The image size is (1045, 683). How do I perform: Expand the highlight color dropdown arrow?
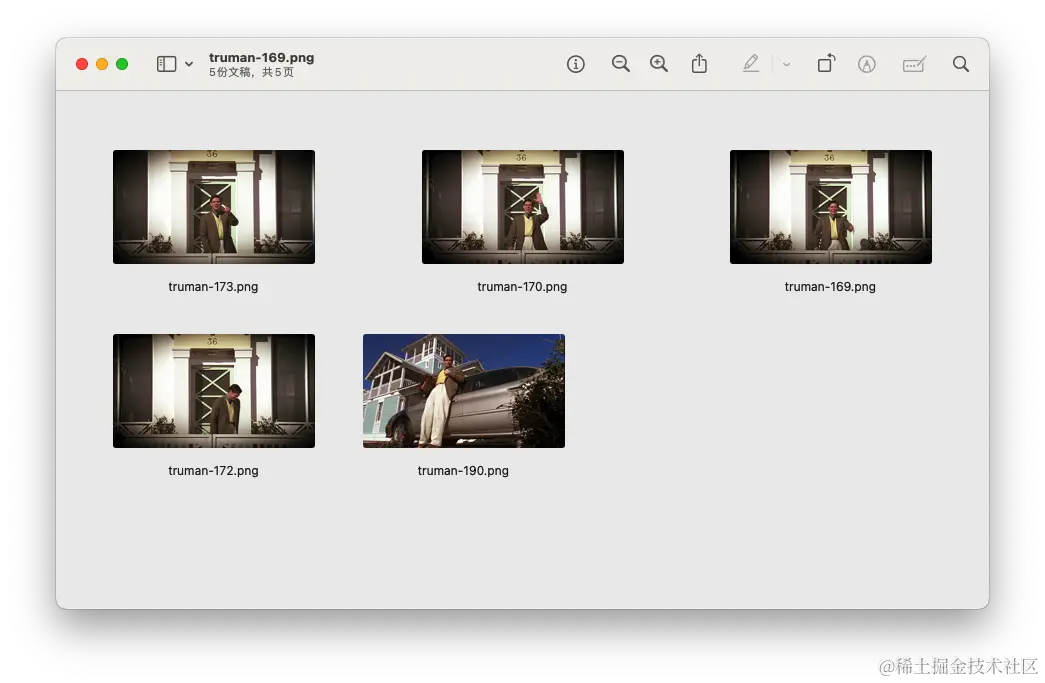tap(786, 64)
